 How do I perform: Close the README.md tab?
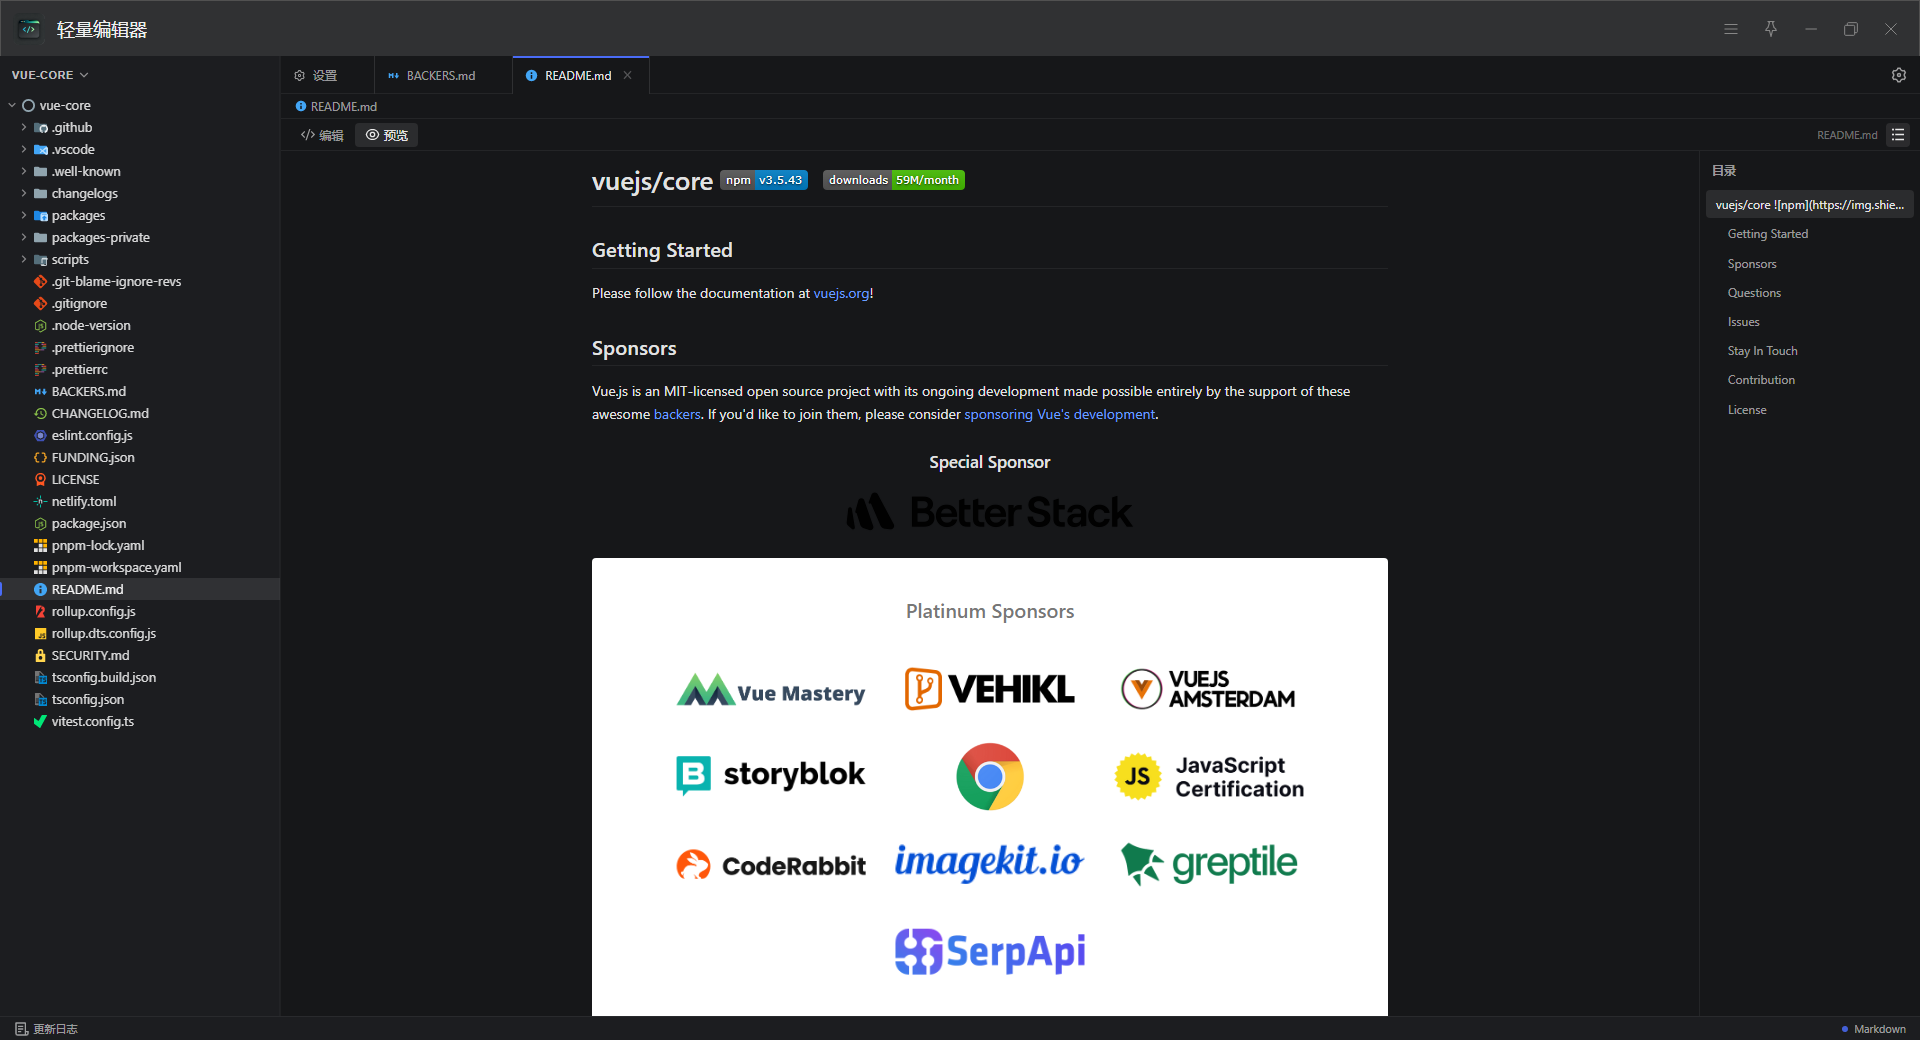[627, 75]
